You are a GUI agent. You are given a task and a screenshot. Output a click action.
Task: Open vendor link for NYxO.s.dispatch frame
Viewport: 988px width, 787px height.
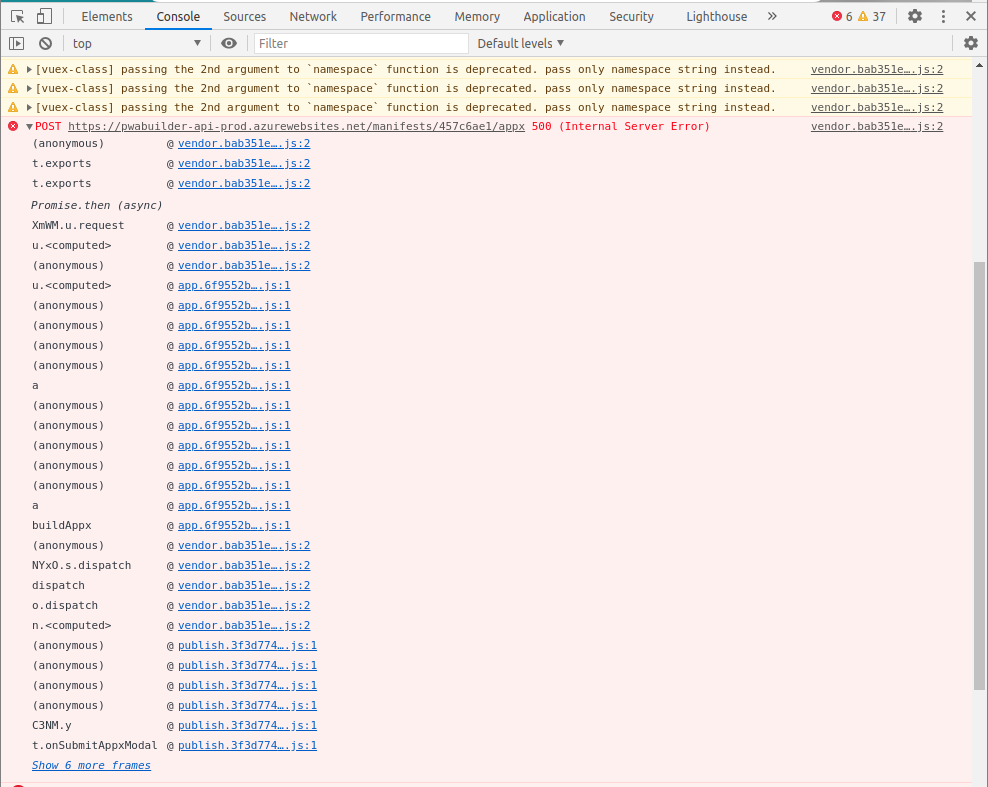click(244, 565)
